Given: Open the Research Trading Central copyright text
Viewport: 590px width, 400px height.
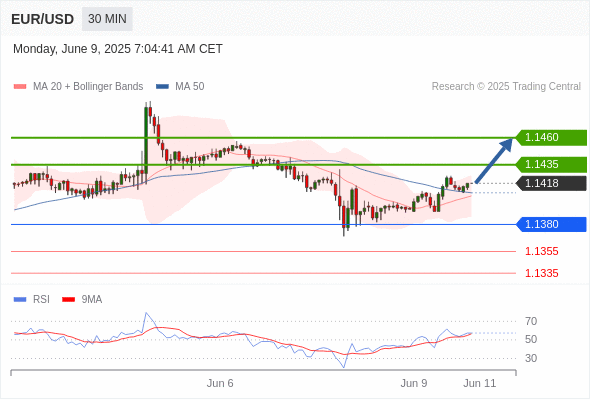Looking at the screenshot, I should click(x=506, y=87).
